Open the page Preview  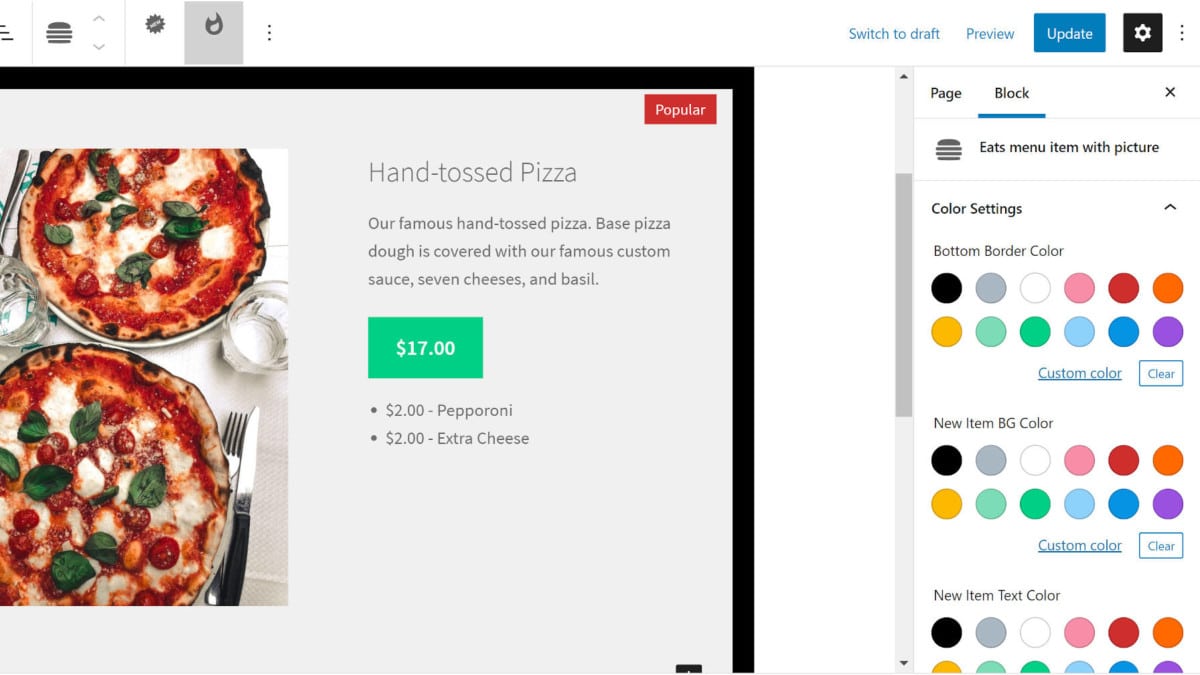(x=990, y=34)
